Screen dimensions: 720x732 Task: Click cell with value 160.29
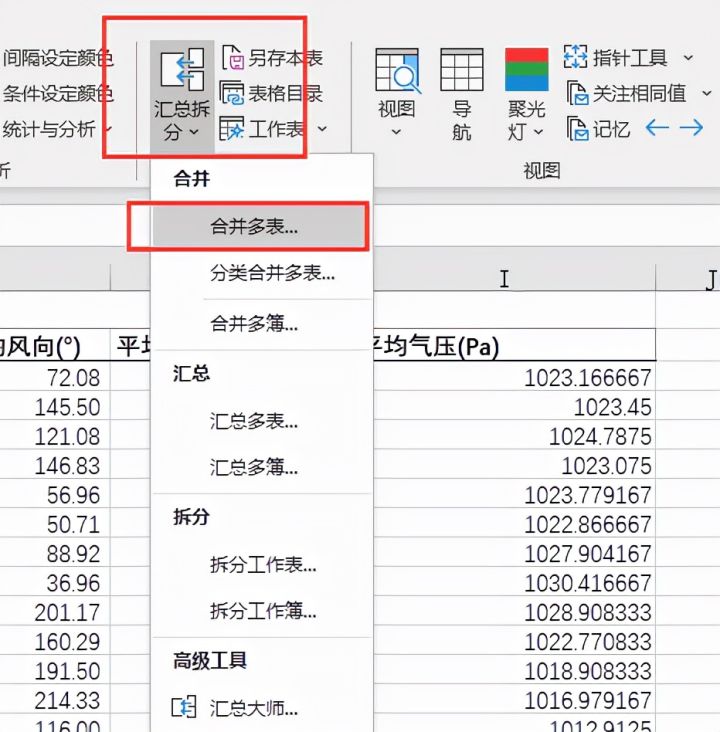tap(55, 641)
